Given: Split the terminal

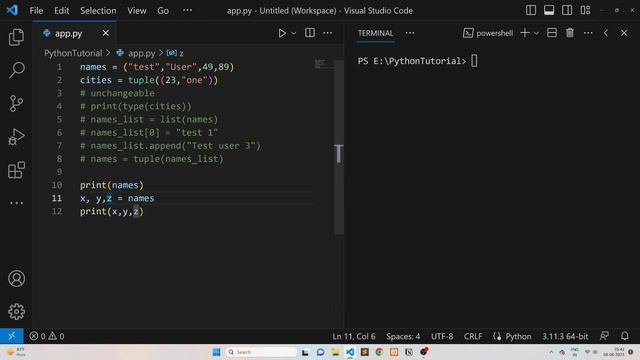Looking at the screenshot, I should (552, 33).
